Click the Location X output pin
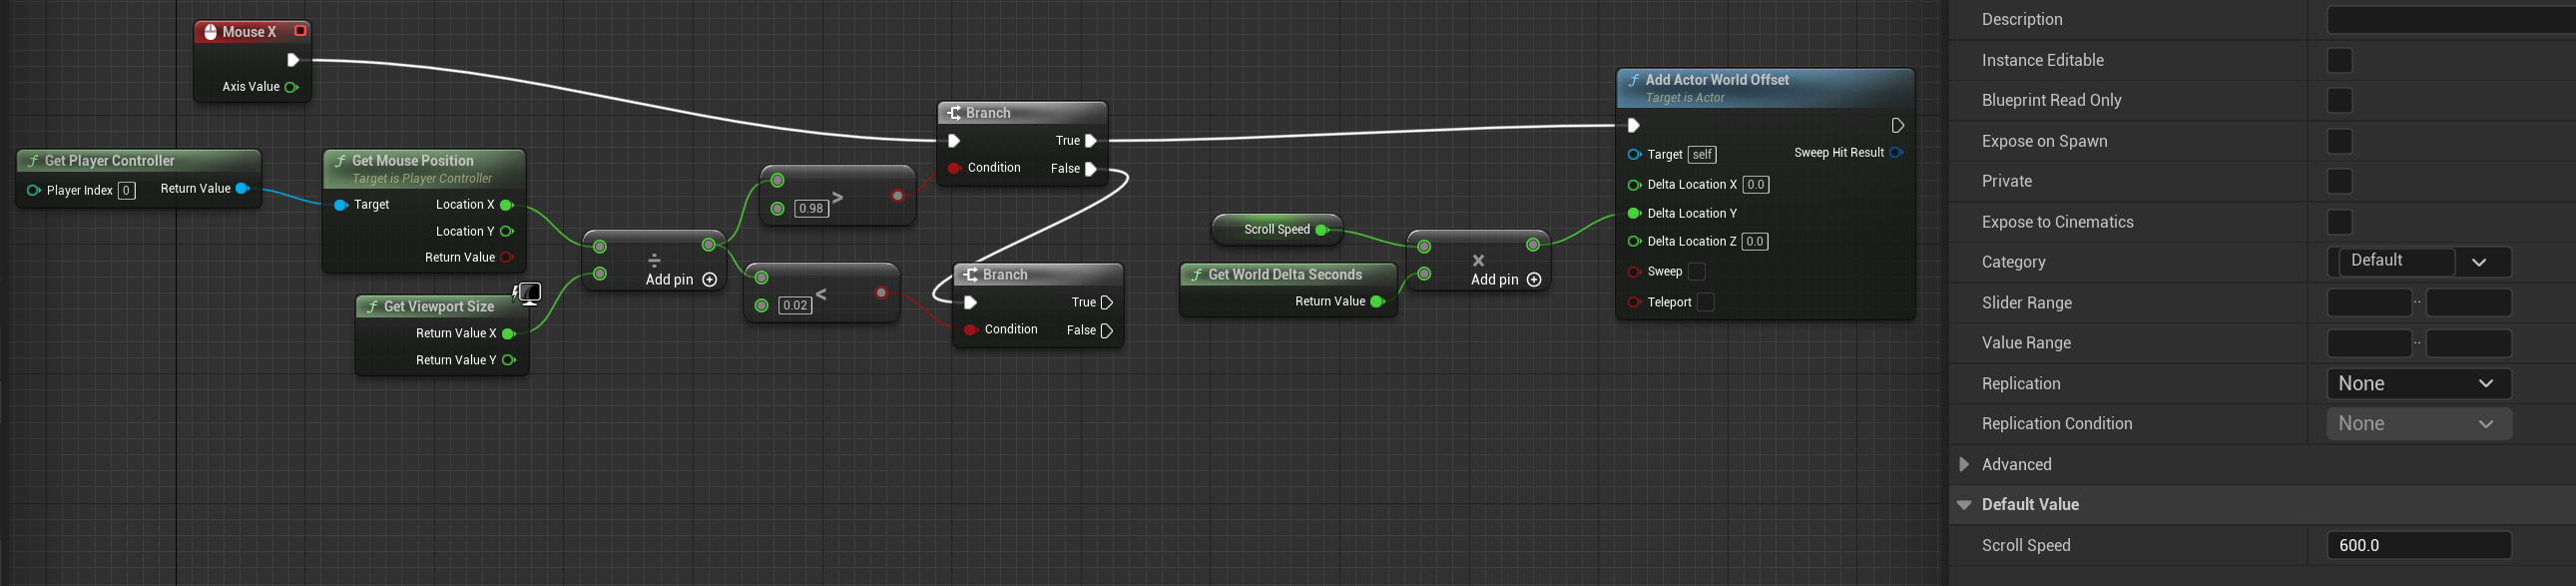The height and width of the screenshot is (586, 2576). point(507,205)
